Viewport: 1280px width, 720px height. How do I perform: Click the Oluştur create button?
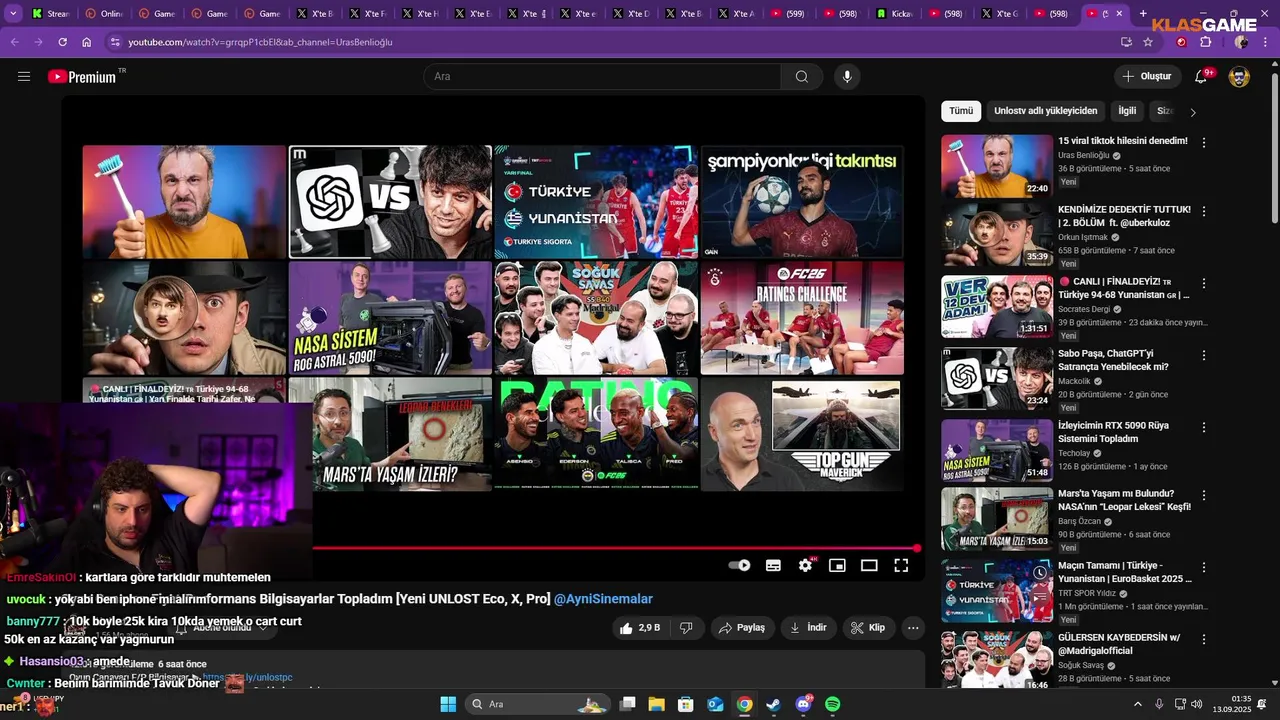click(x=1147, y=77)
